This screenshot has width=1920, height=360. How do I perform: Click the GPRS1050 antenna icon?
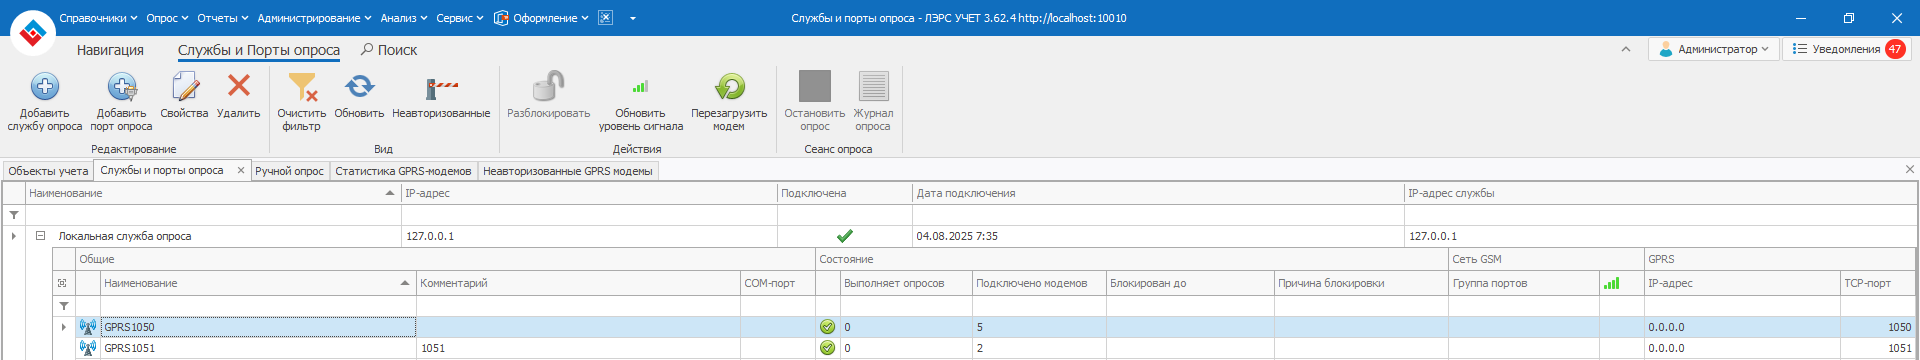[x=88, y=327]
